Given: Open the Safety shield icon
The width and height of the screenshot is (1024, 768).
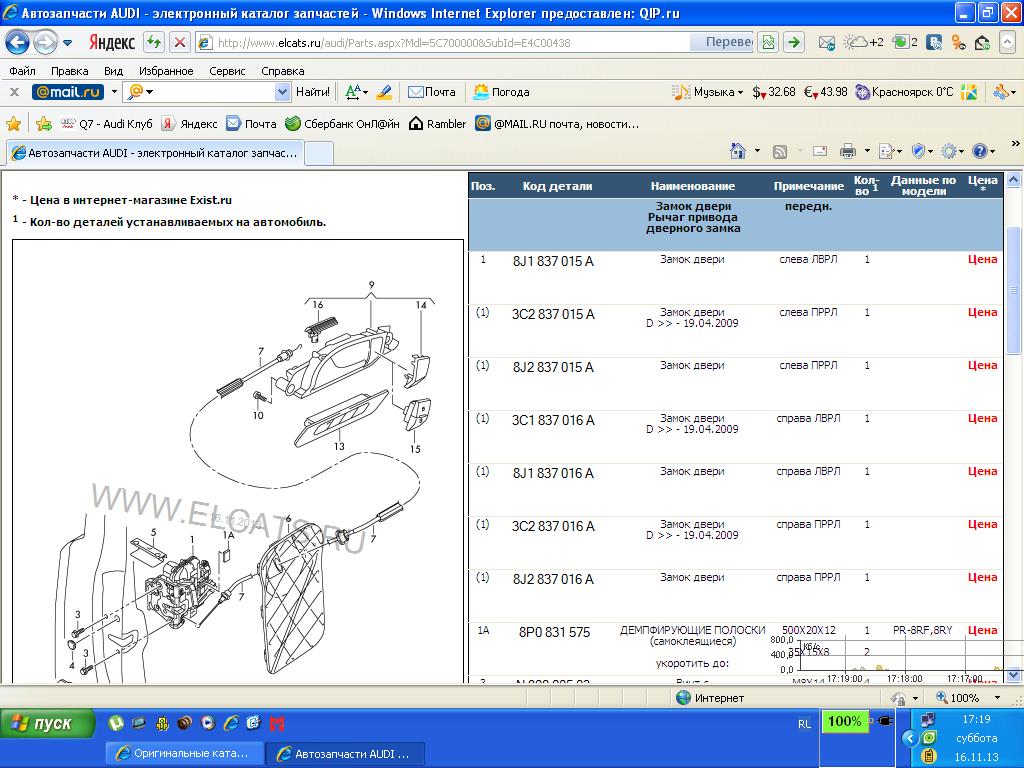Looking at the screenshot, I should (x=918, y=152).
